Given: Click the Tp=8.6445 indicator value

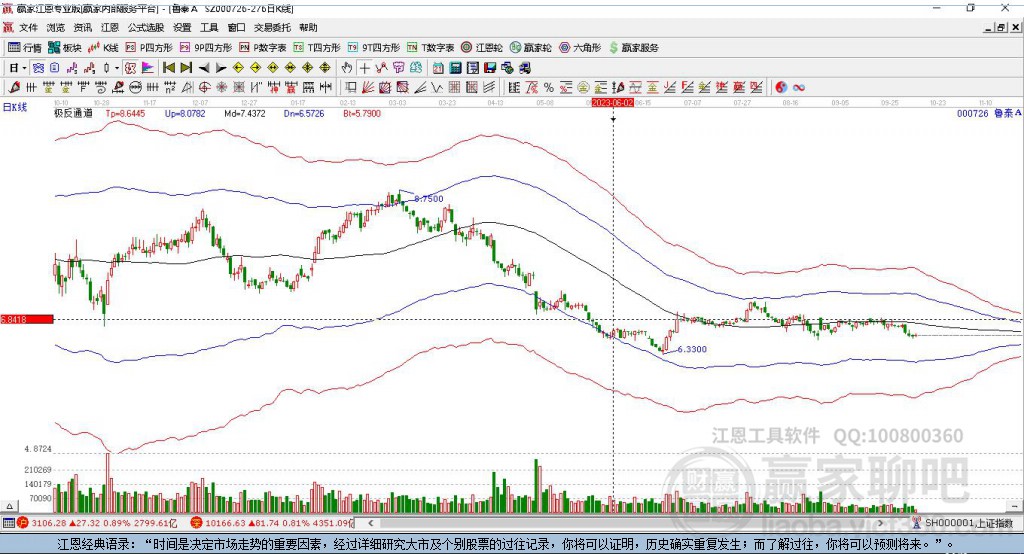Looking at the screenshot, I should pyautogui.click(x=125, y=114).
